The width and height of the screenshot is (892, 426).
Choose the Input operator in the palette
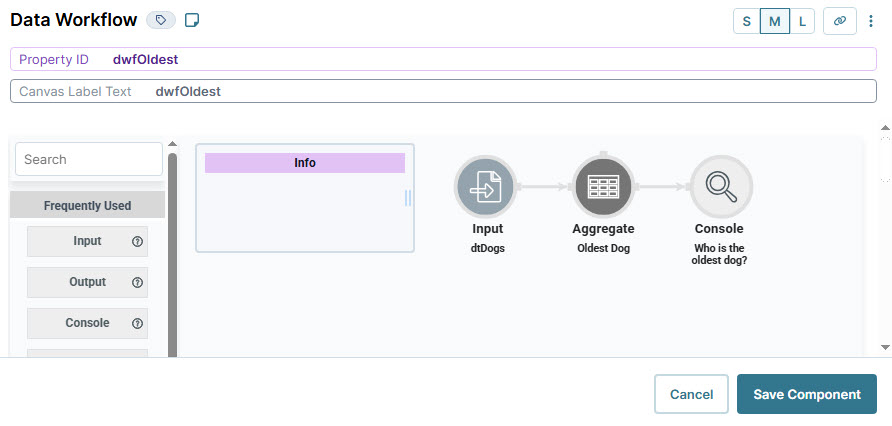(x=87, y=241)
